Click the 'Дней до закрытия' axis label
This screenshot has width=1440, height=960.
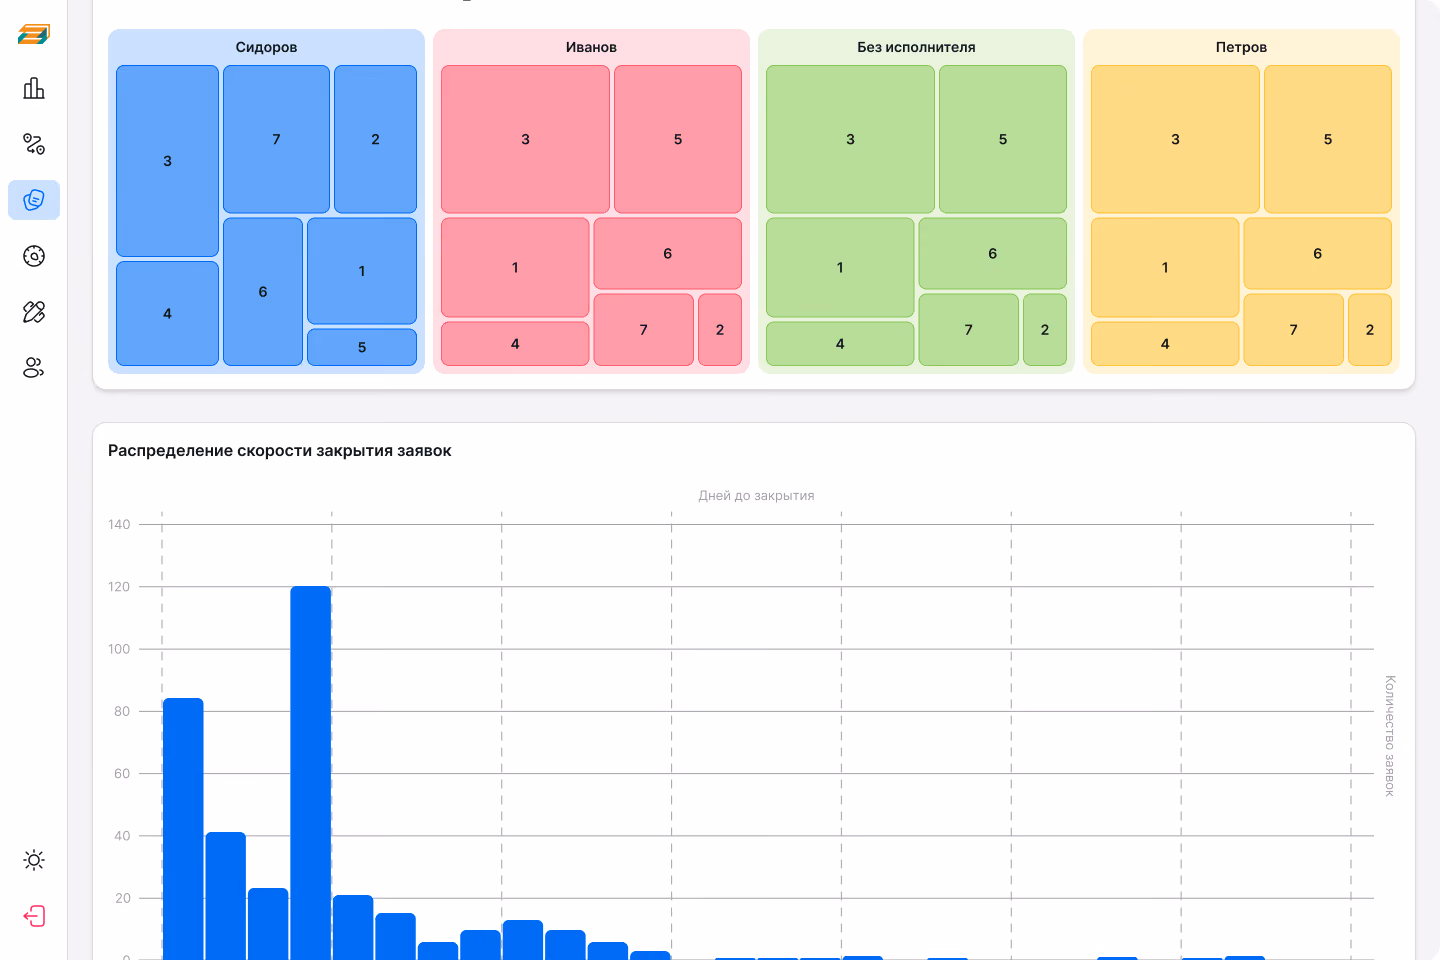756,495
